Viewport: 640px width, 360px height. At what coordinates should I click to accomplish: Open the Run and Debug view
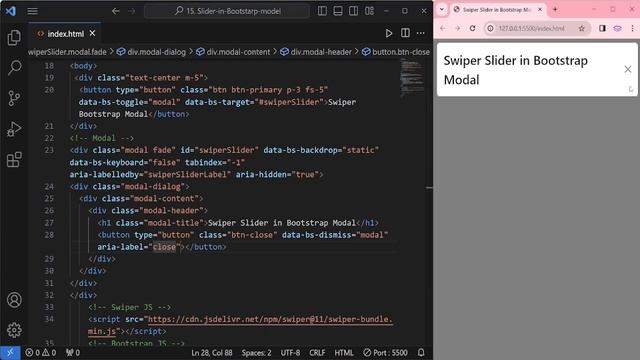point(14,129)
